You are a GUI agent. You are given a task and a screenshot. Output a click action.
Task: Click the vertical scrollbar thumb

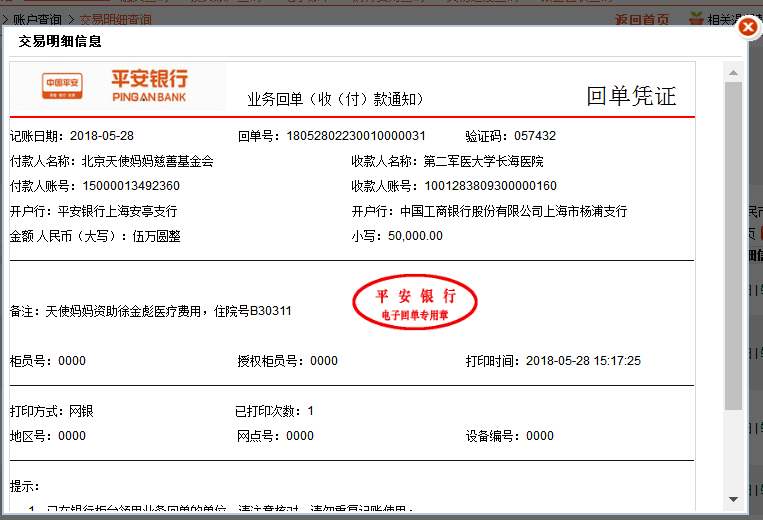point(733,246)
